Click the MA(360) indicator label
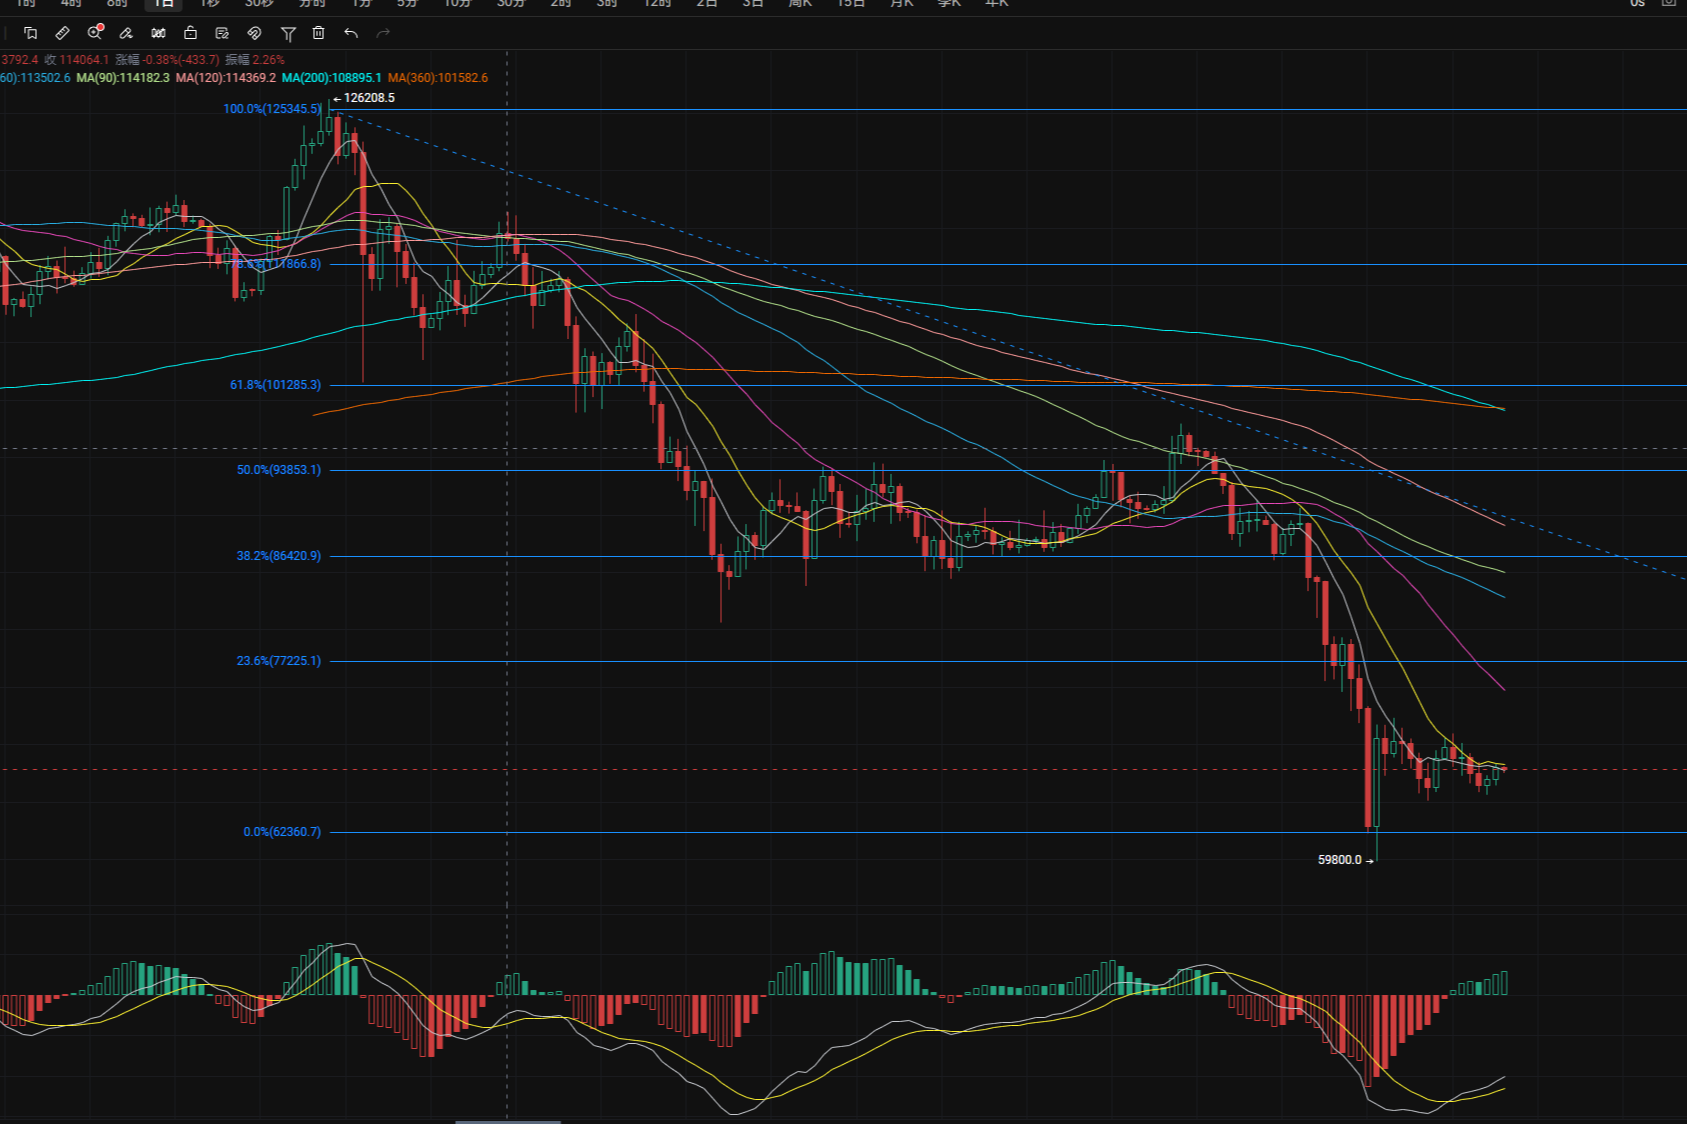 pos(438,78)
